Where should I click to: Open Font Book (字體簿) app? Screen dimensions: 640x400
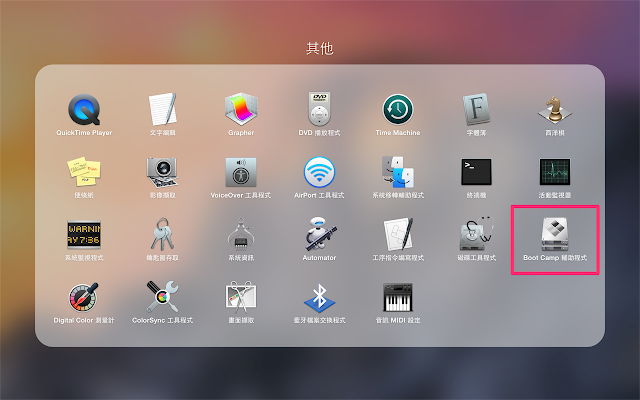click(x=476, y=110)
